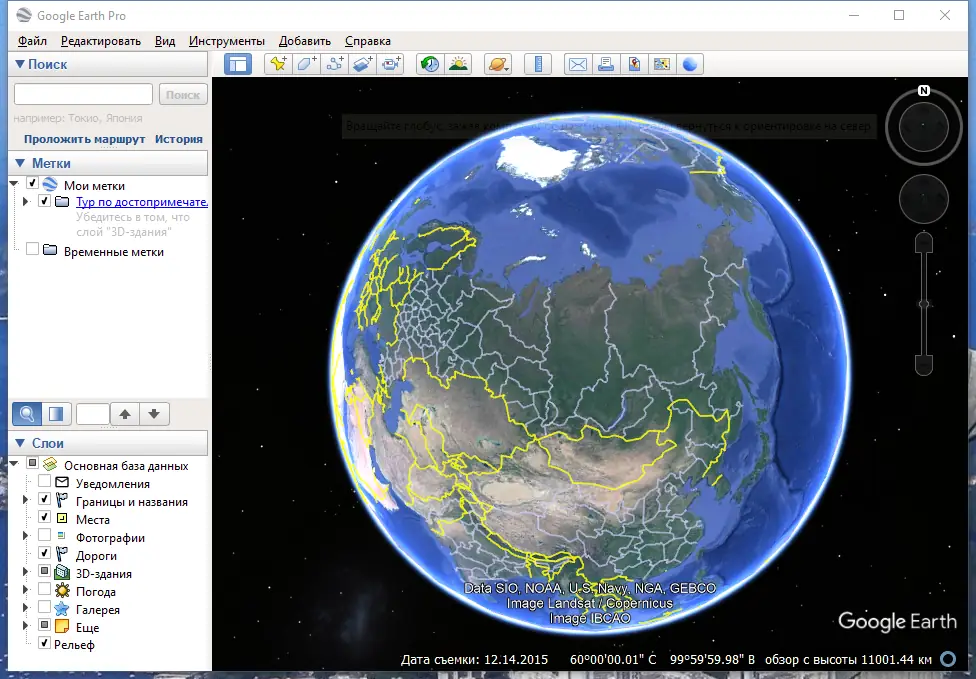976x679 pixels.
Task: Expand the 3D-здания layer entry
Action: 24,573
